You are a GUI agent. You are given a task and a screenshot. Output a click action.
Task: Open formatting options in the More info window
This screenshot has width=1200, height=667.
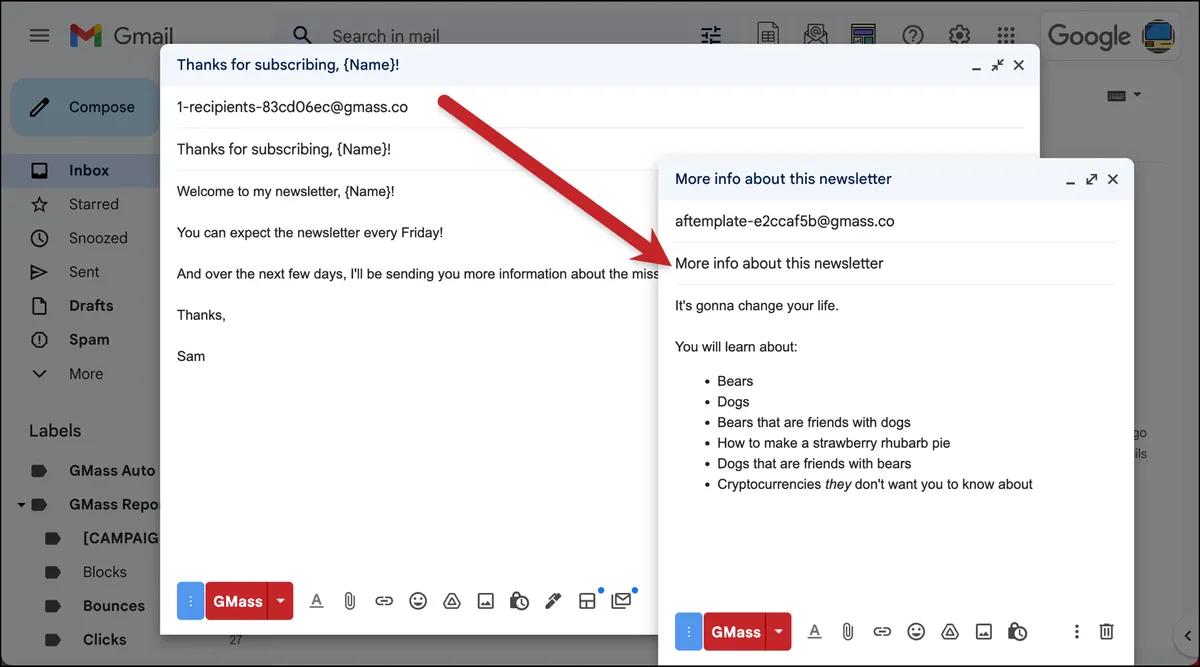tap(814, 632)
